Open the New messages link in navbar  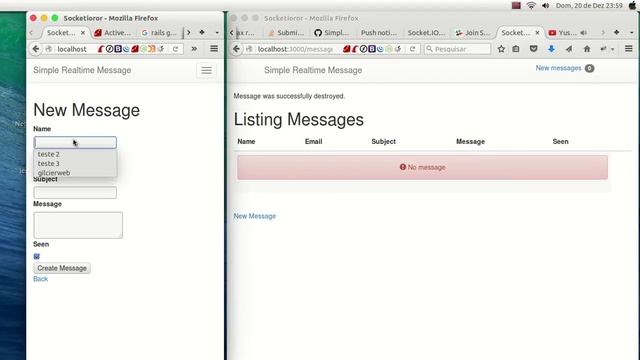tap(558, 68)
